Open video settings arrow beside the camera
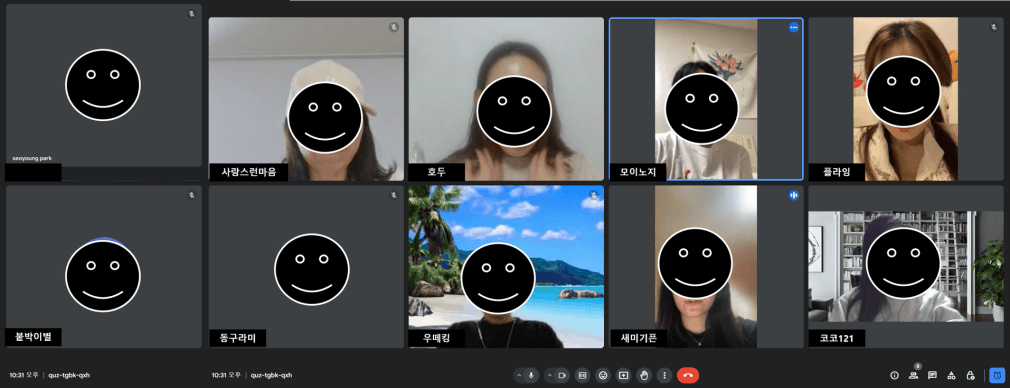 pos(549,375)
